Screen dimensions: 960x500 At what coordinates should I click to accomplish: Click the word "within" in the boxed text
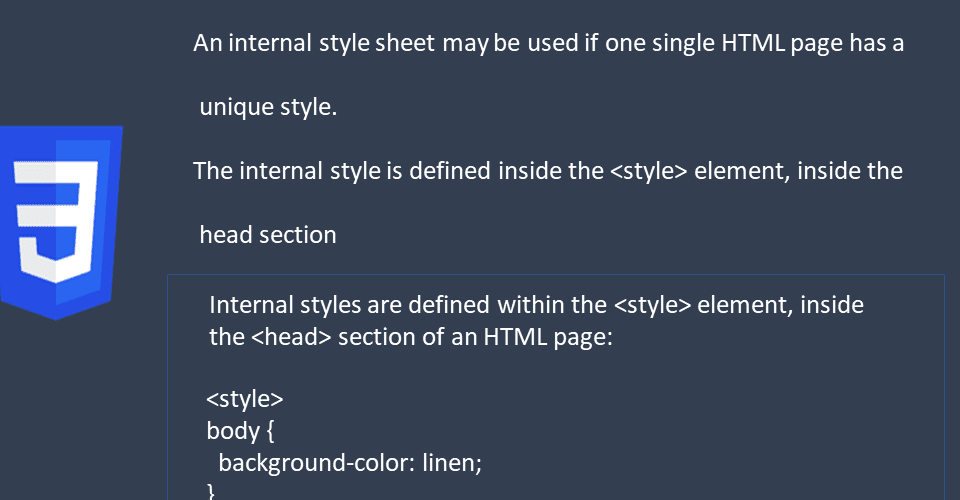coord(530,305)
